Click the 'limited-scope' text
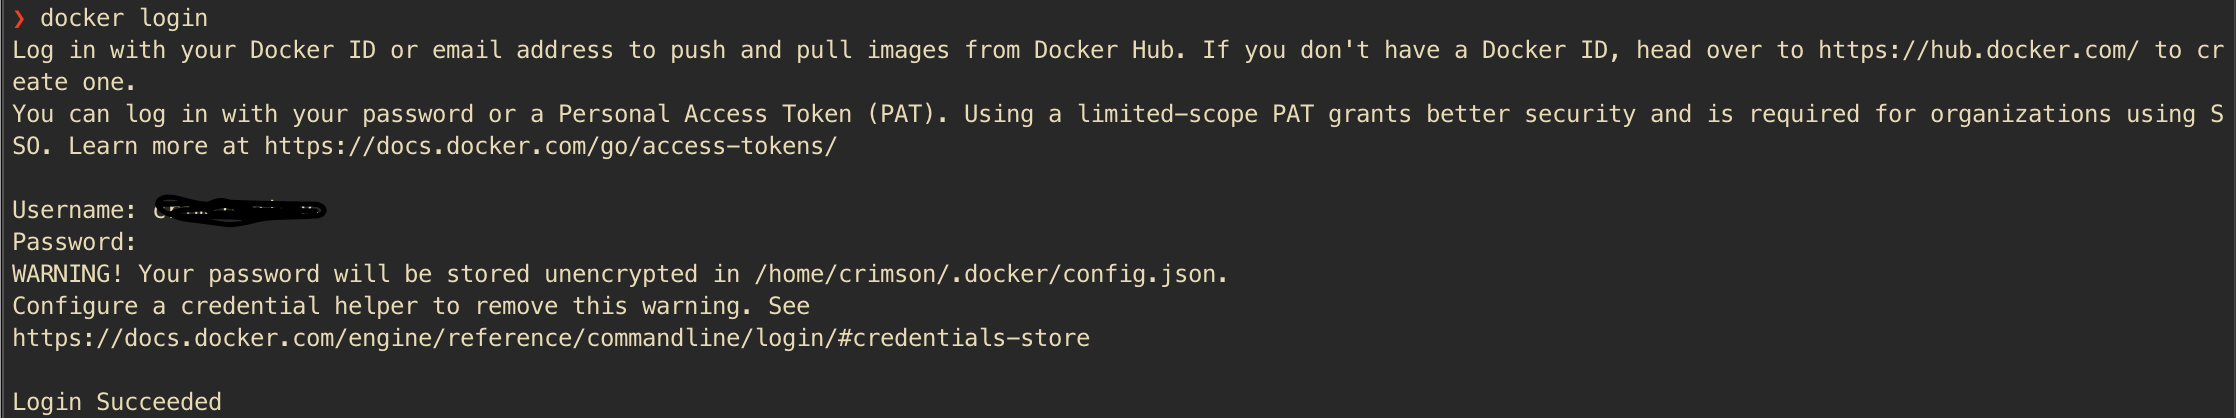 [x=1167, y=115]
